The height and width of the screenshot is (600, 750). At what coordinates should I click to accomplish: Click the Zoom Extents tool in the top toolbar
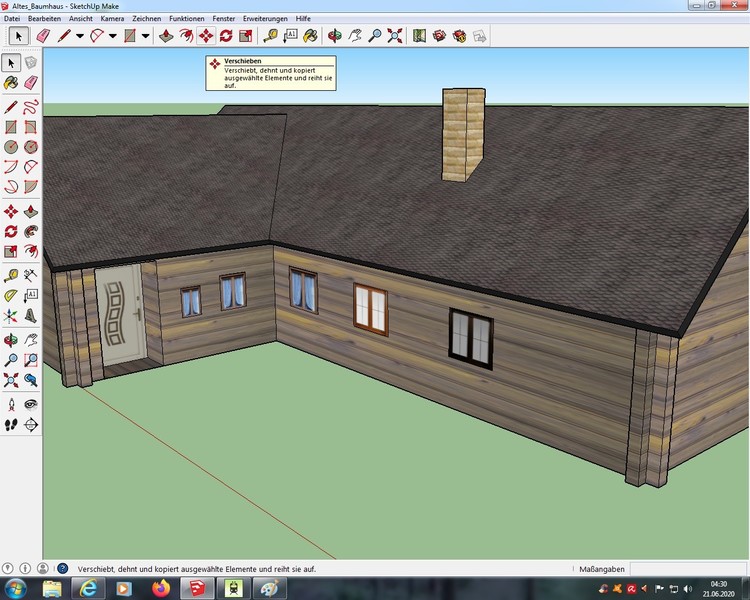coord(395,36)
